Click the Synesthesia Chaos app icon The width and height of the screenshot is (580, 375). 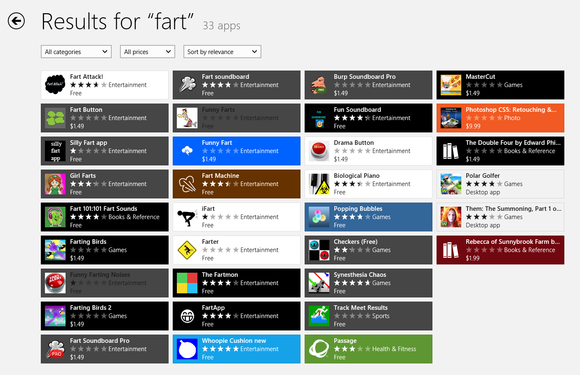(319, 283)
